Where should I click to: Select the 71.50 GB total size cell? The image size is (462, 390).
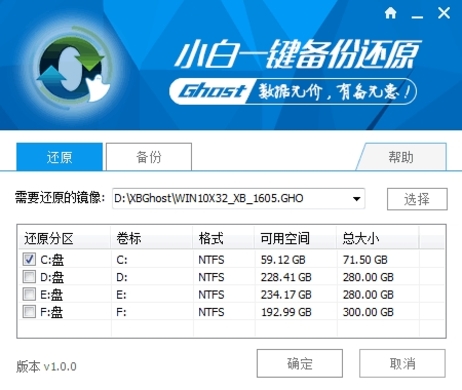tap(365, 260)
